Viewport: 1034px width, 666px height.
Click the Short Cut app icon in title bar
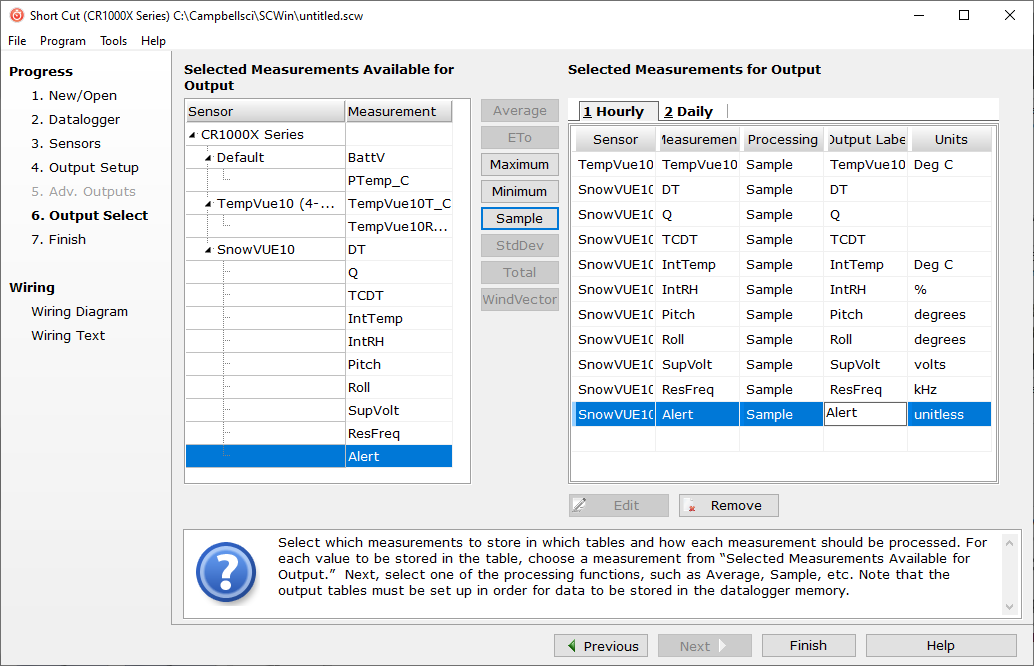pos(16,15)
